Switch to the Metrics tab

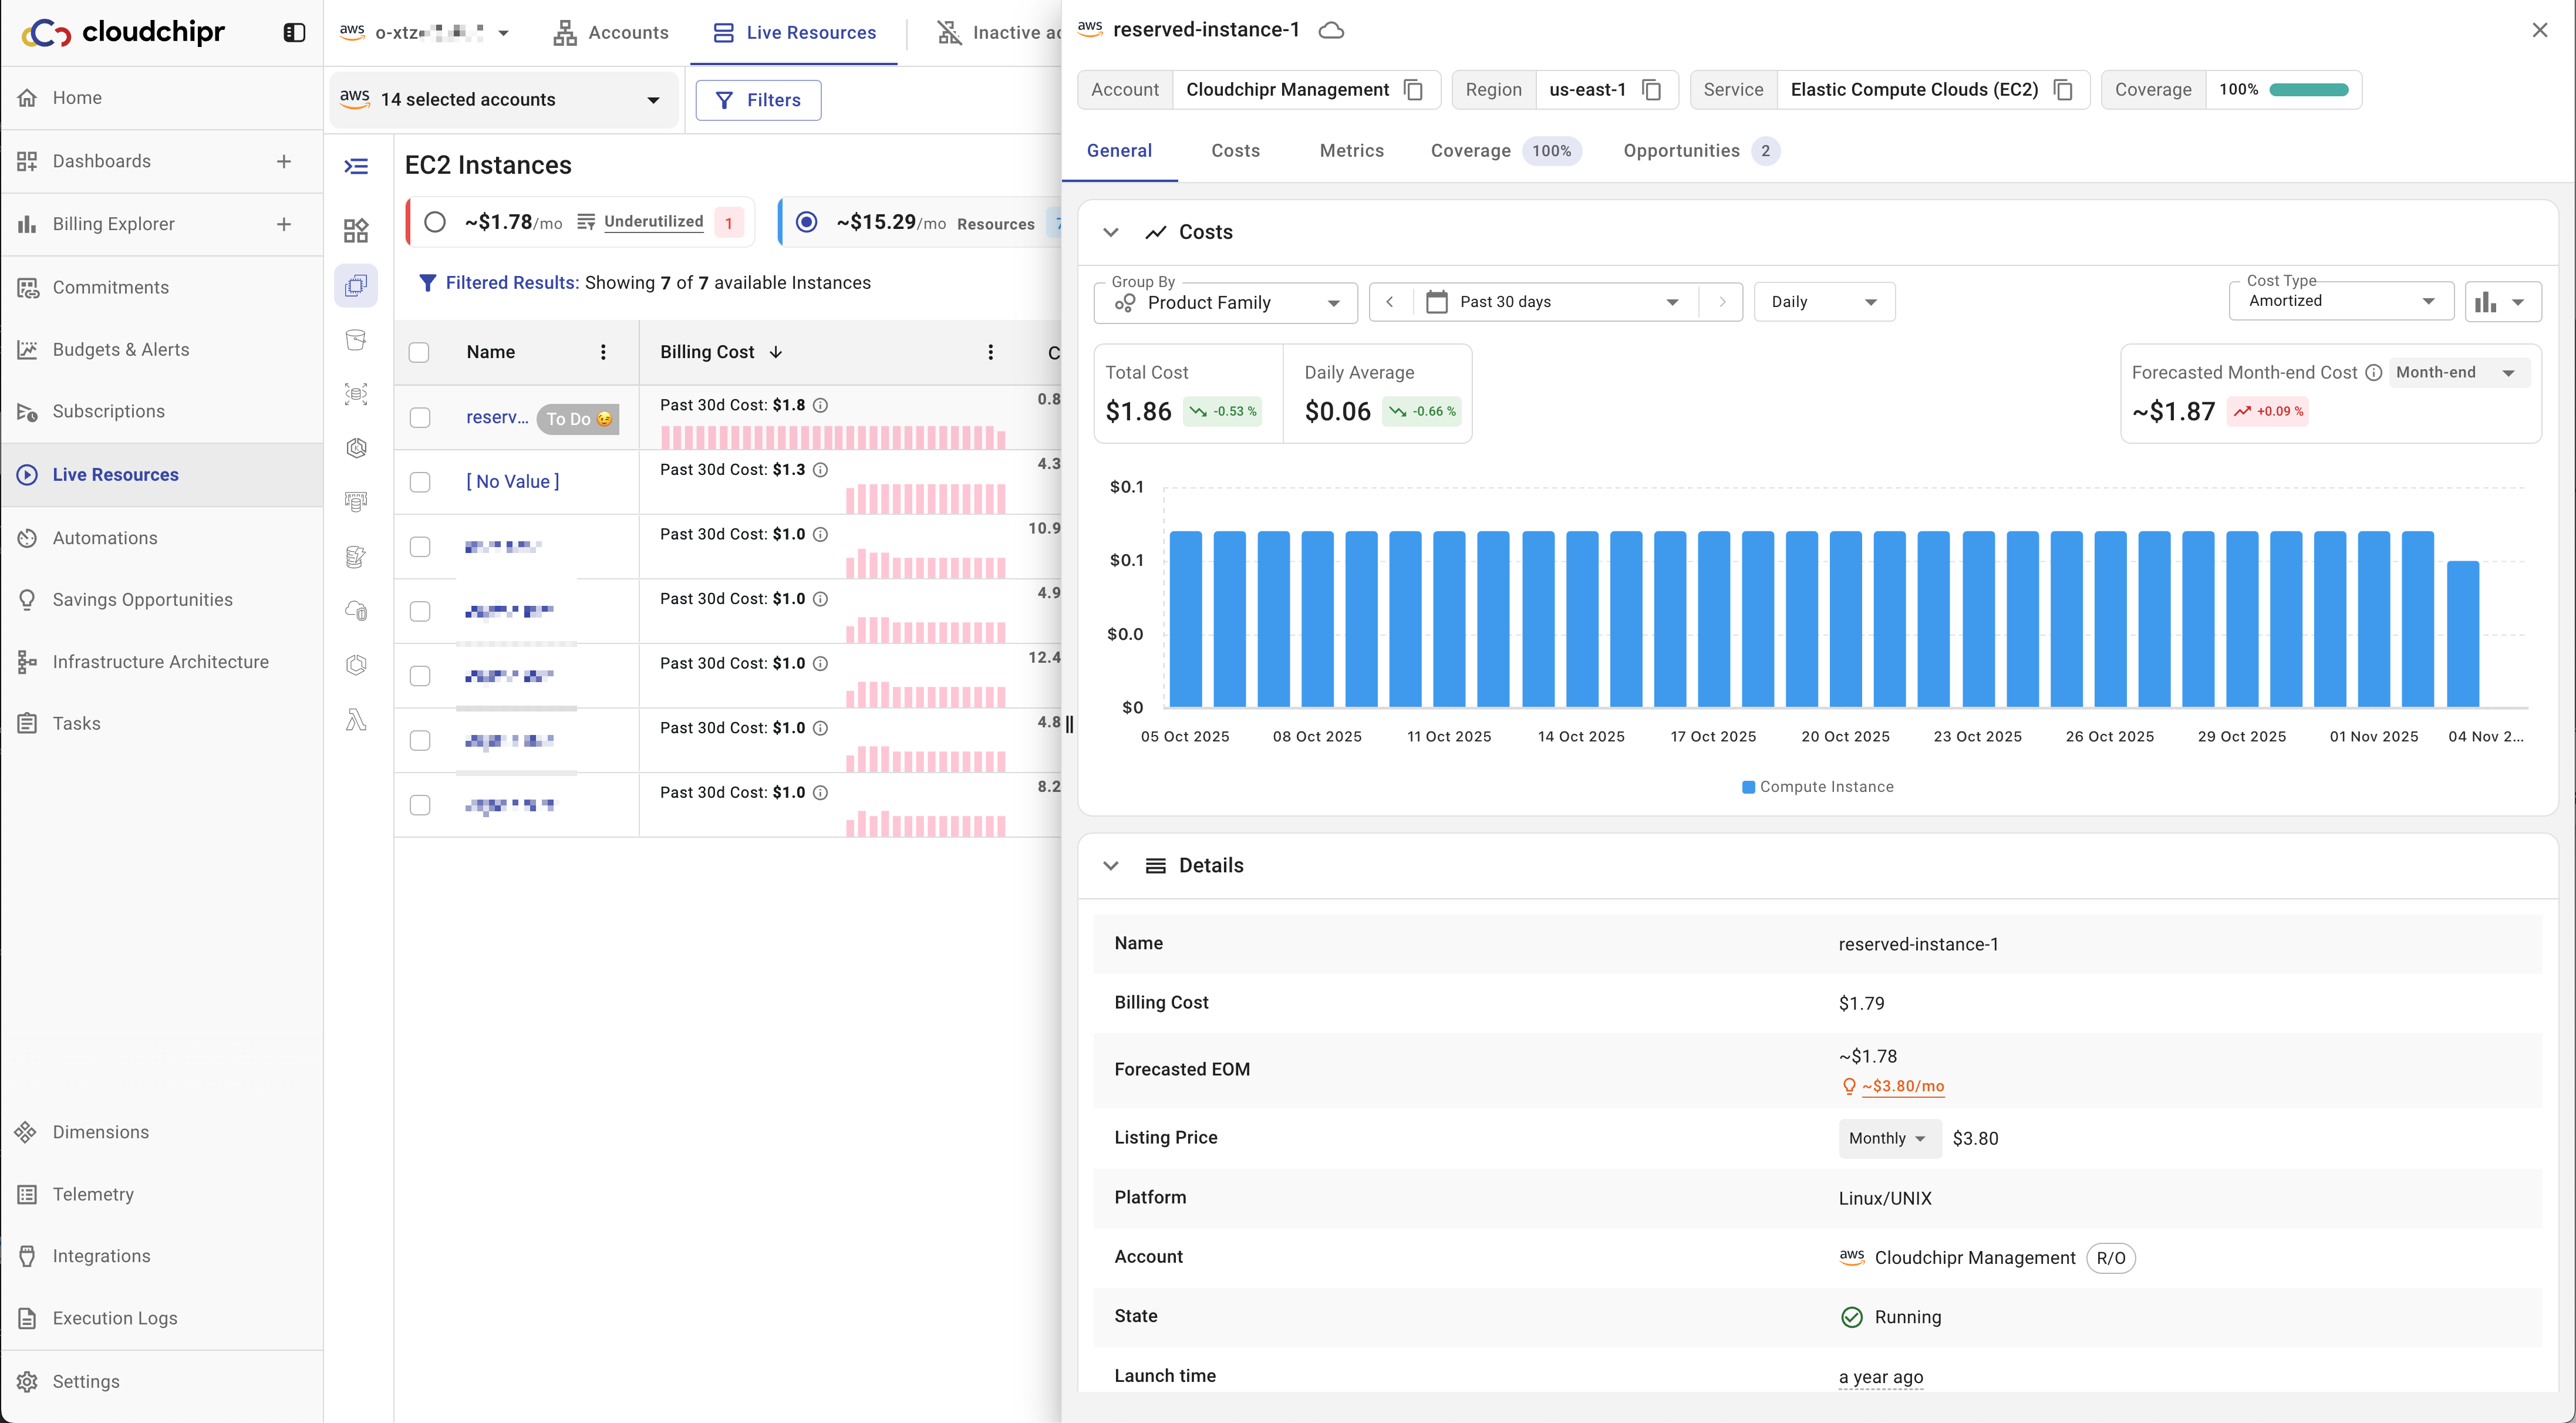1351,151
